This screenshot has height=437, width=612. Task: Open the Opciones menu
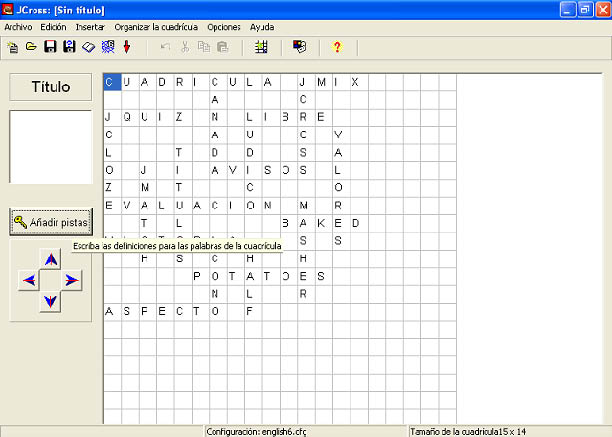(x=224, y=27)
